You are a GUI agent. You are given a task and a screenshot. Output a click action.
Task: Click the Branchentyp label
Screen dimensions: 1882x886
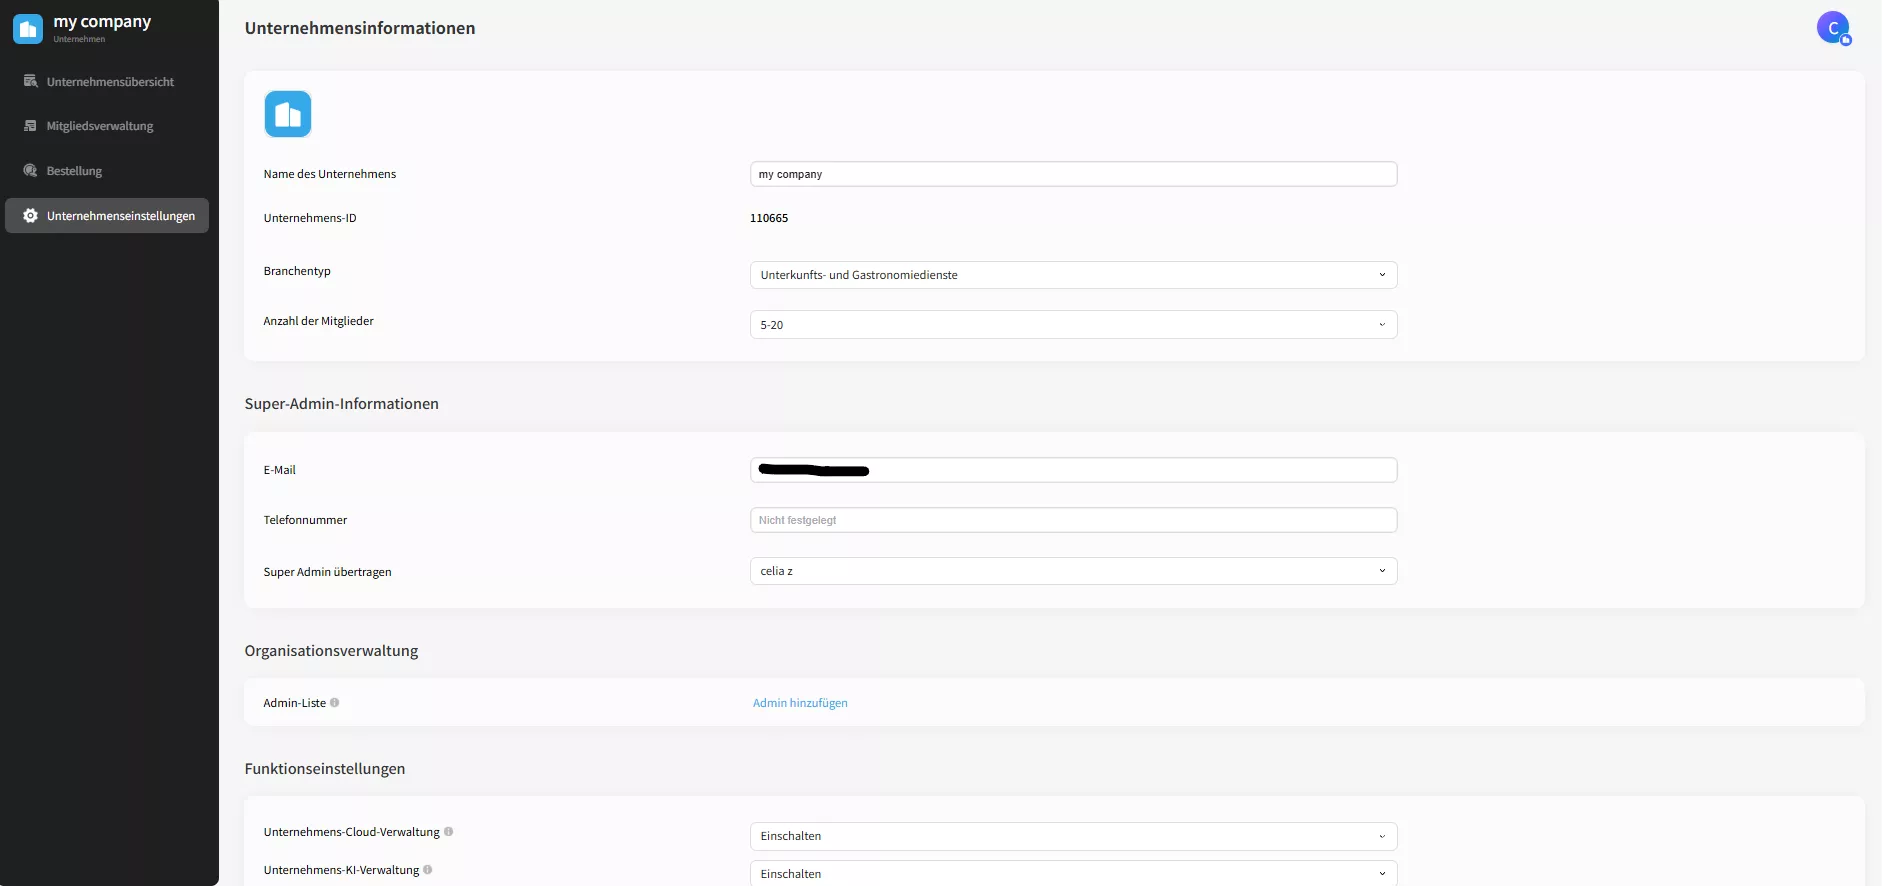[x=297, y=271]
